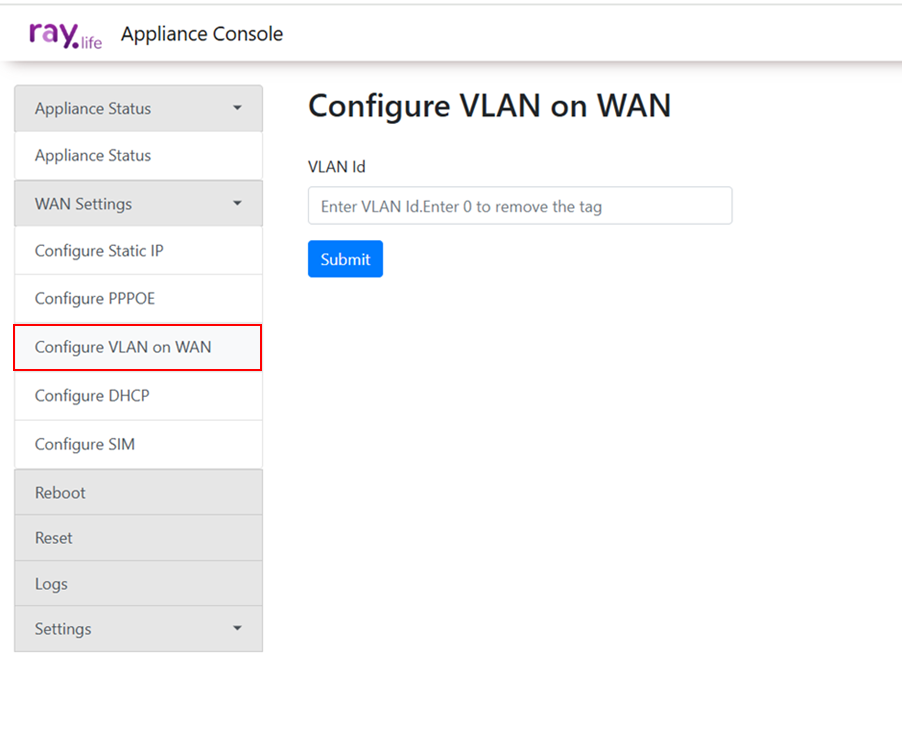903x729 pixels.
Task: Click the Settings section header
Action: [x=63, y=629]
